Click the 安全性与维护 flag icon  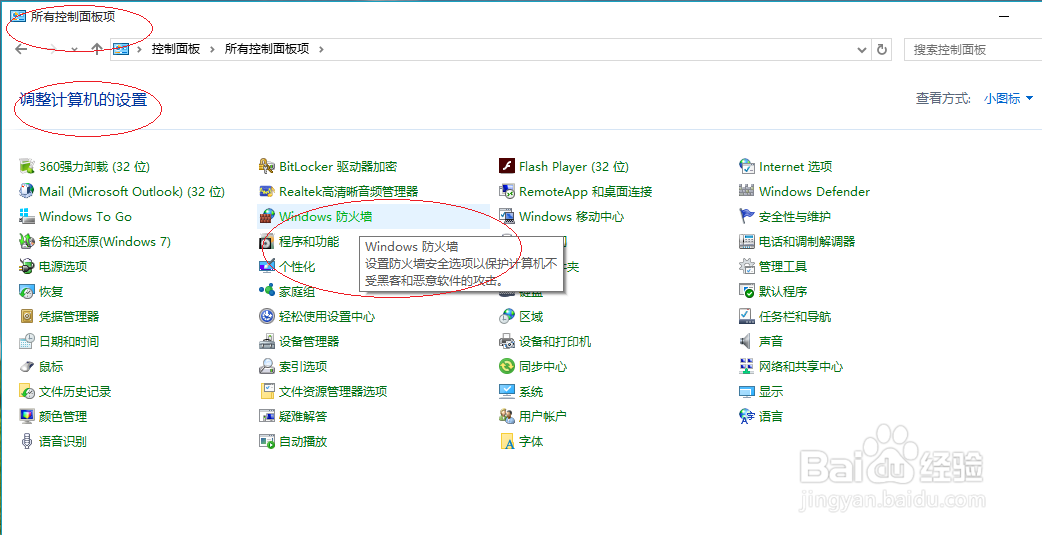747,216
